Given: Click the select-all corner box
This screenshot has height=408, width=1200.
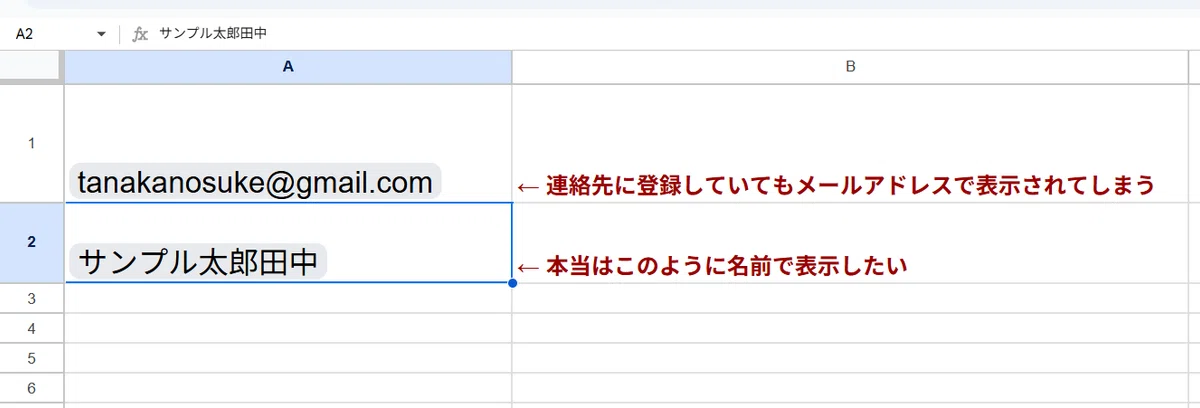Looking at the screenshot, I should point(32,67).
